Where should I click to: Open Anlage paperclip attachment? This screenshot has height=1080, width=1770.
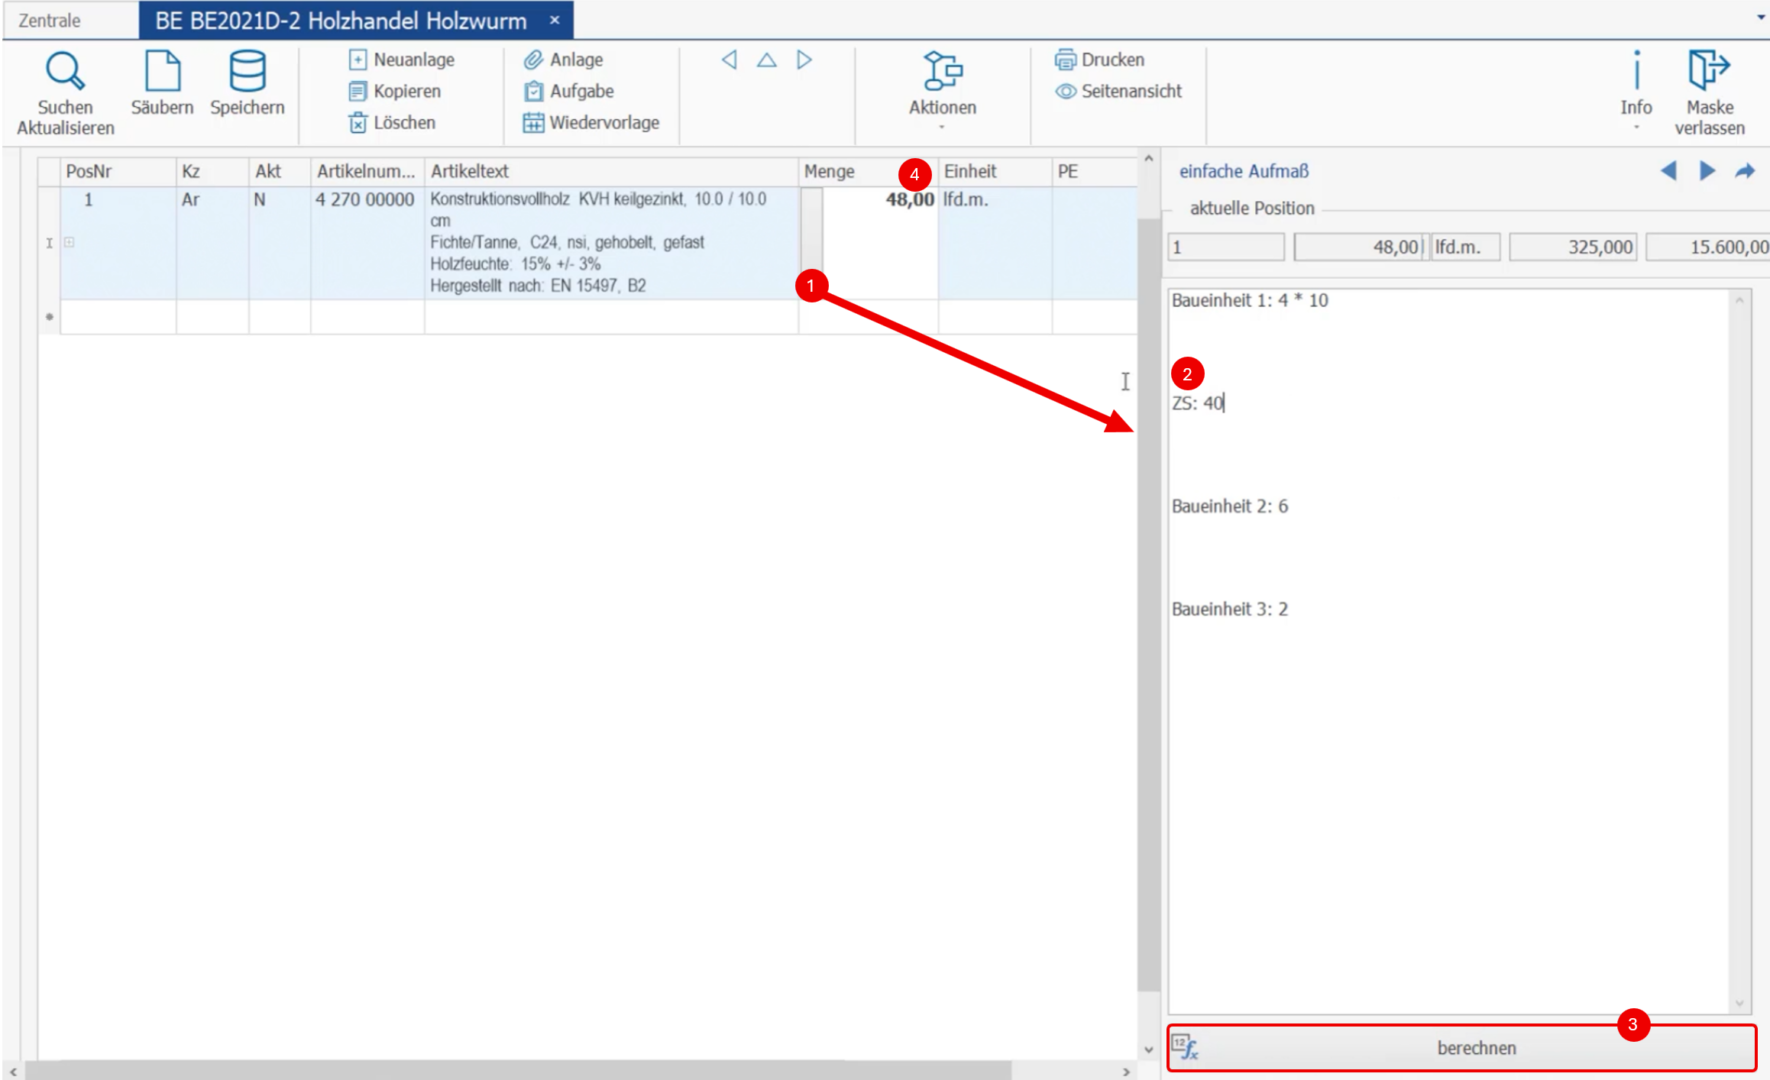[563, 60]
